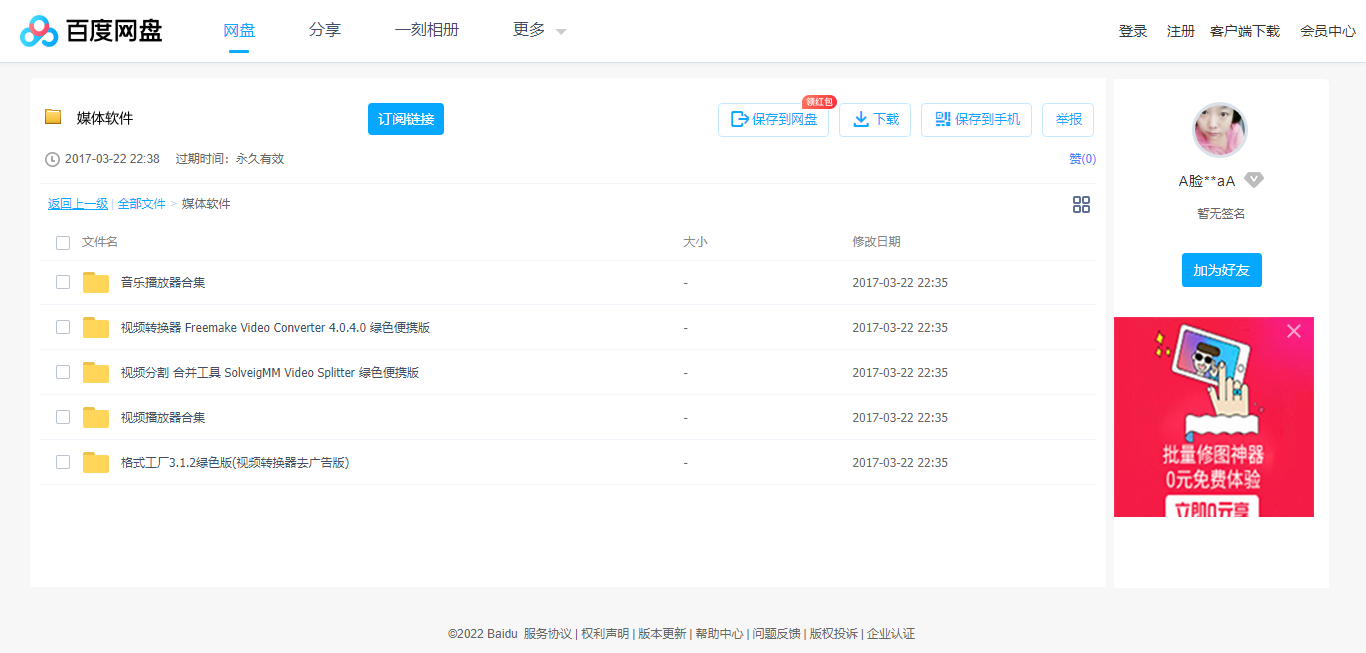The image size is (1366, 653).
Task: Check the select-all checkbox in file list
Action: [63, 242]
